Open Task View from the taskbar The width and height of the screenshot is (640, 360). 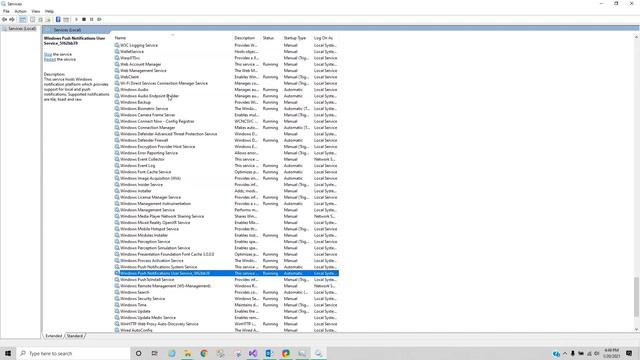coord(155,353)
